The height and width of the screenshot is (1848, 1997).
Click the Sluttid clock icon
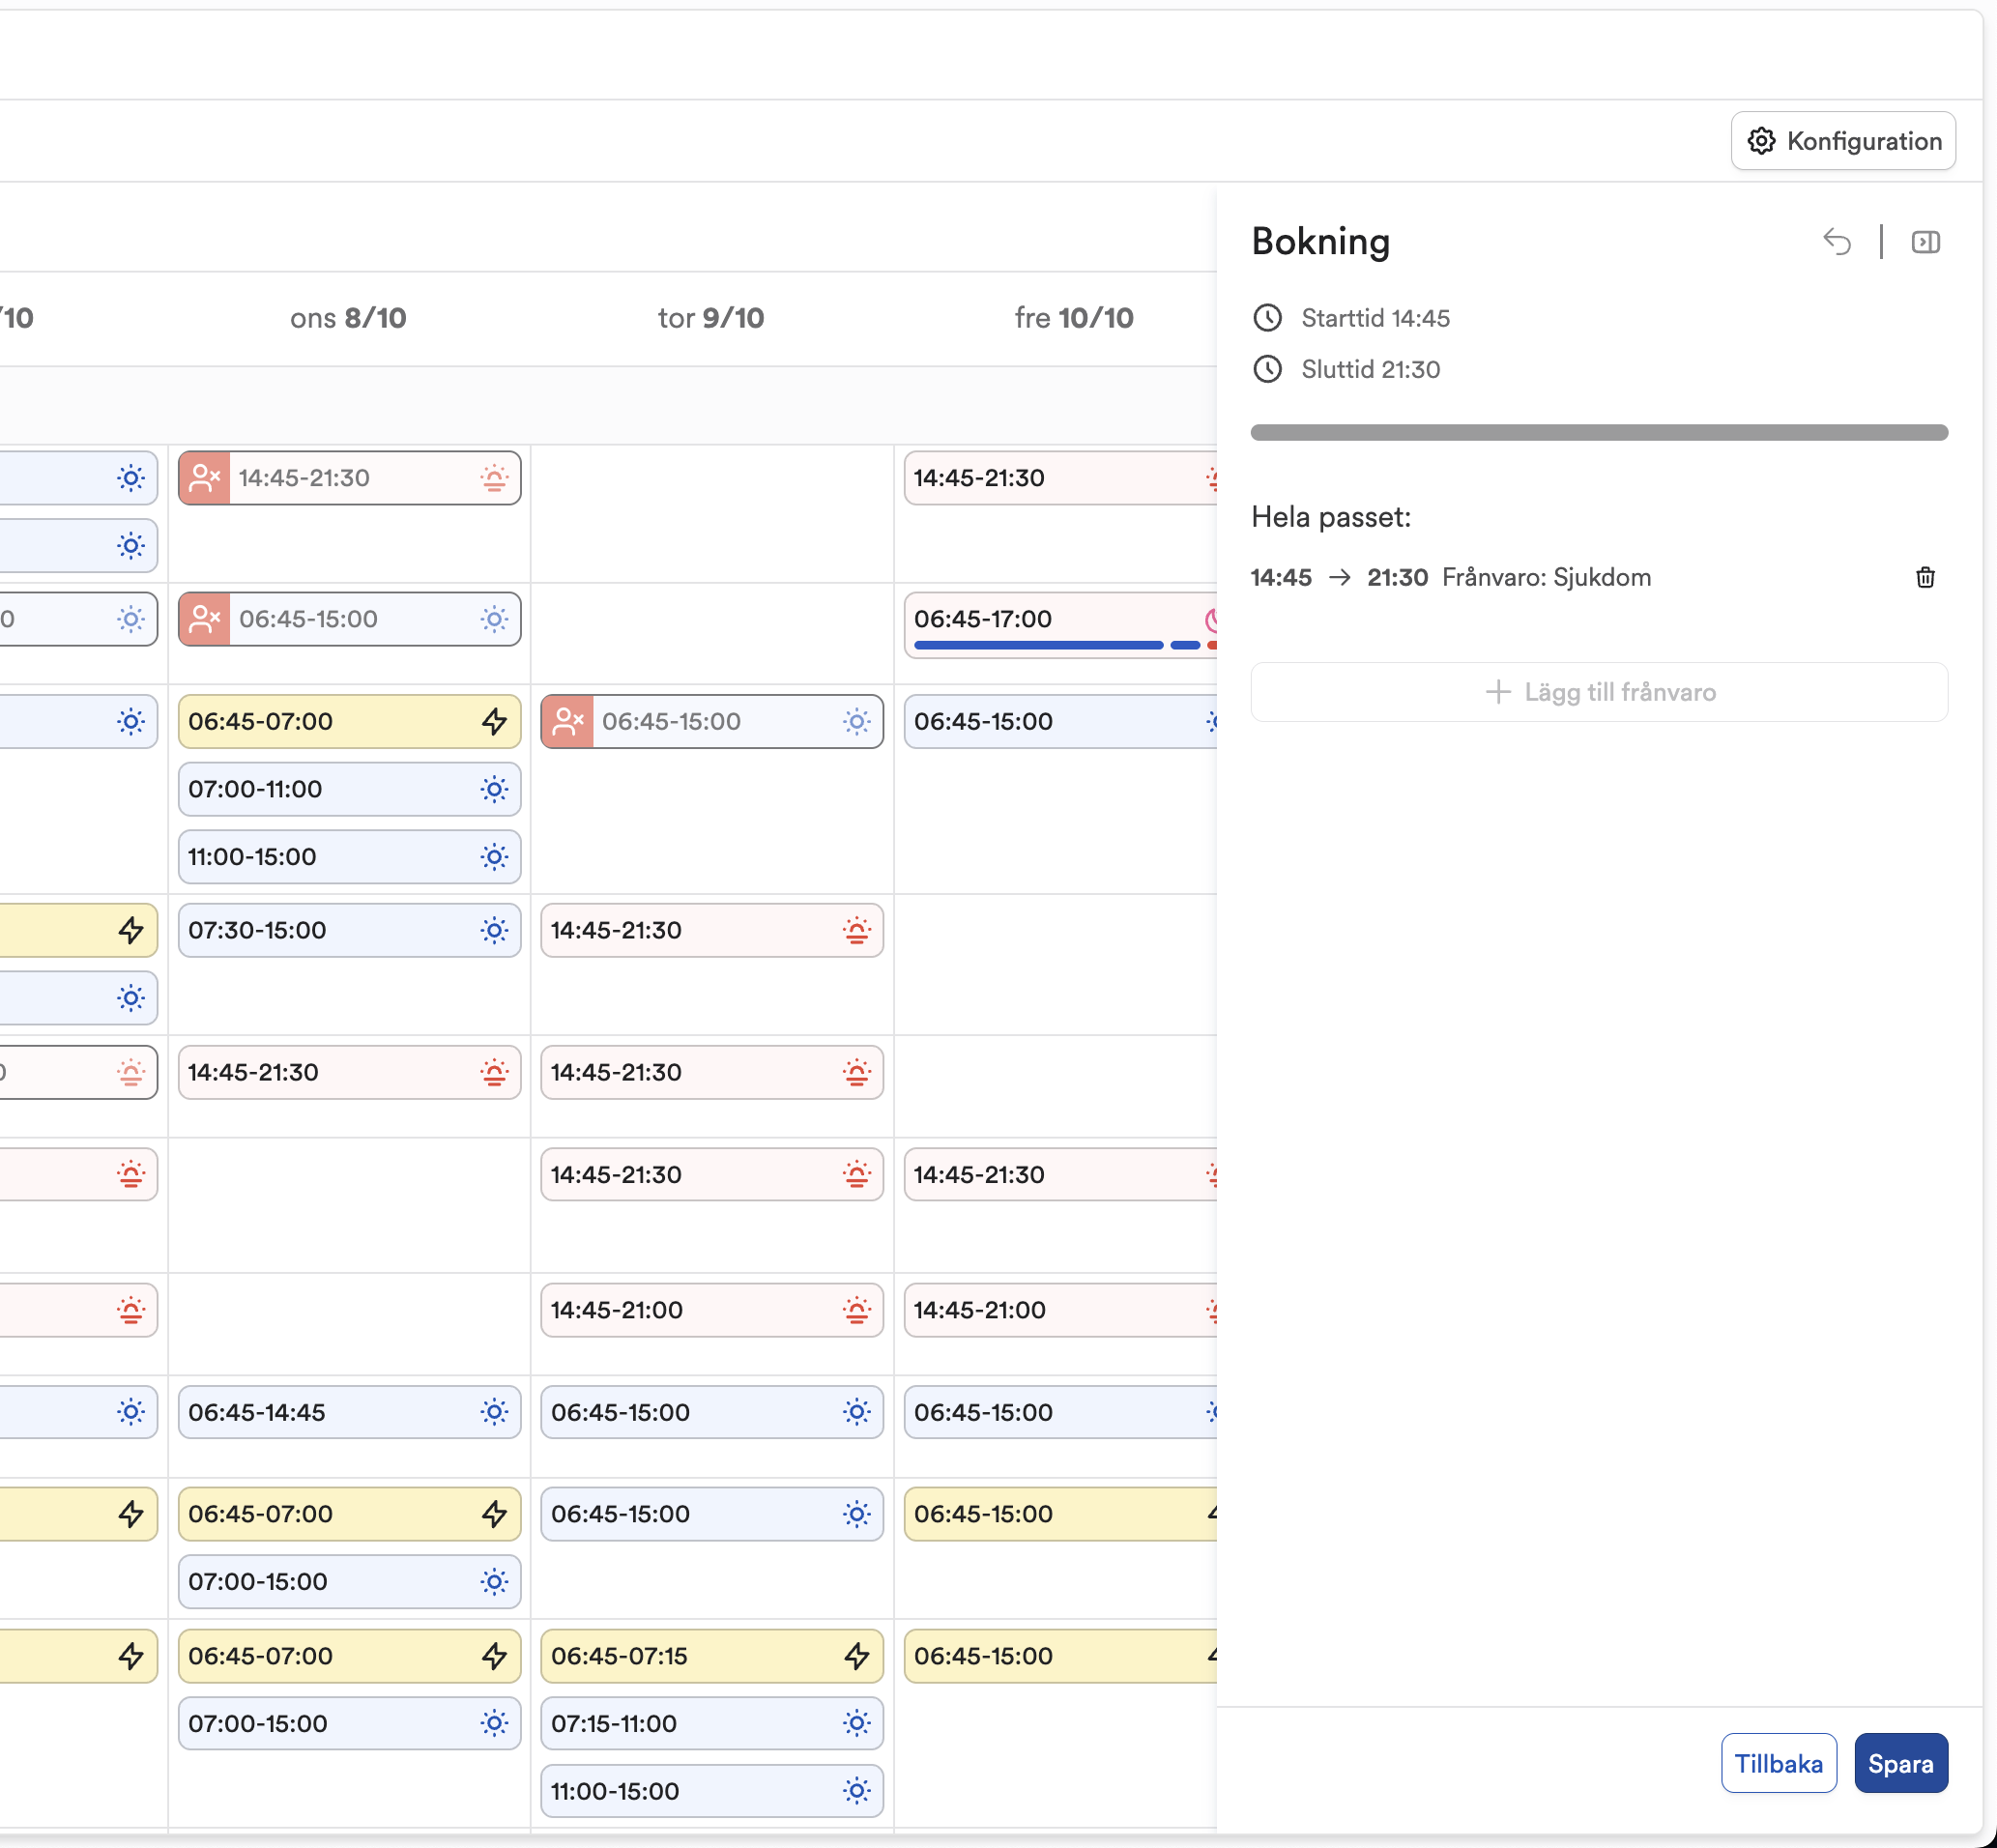[1267, 369]
